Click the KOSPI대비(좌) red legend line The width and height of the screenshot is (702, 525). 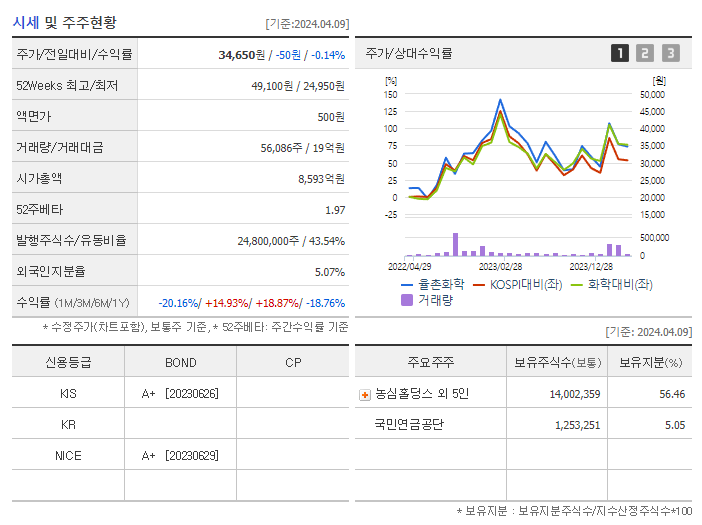(x=479, y=285)
